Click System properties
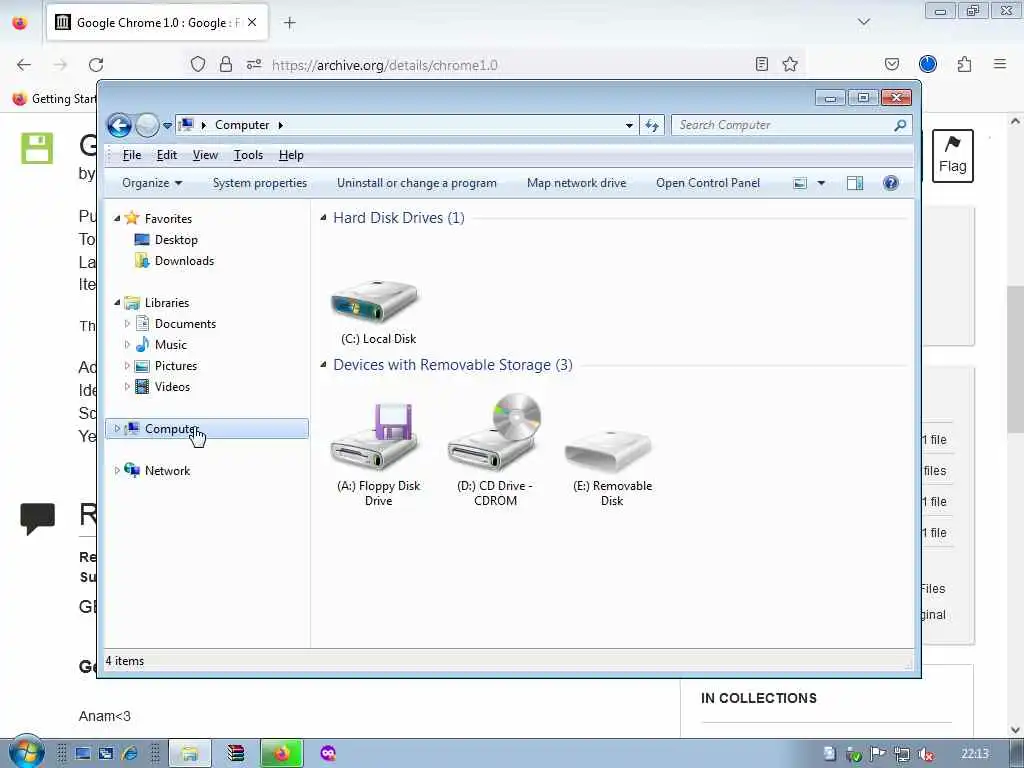The image size is (1024, 768). [259, 183]
